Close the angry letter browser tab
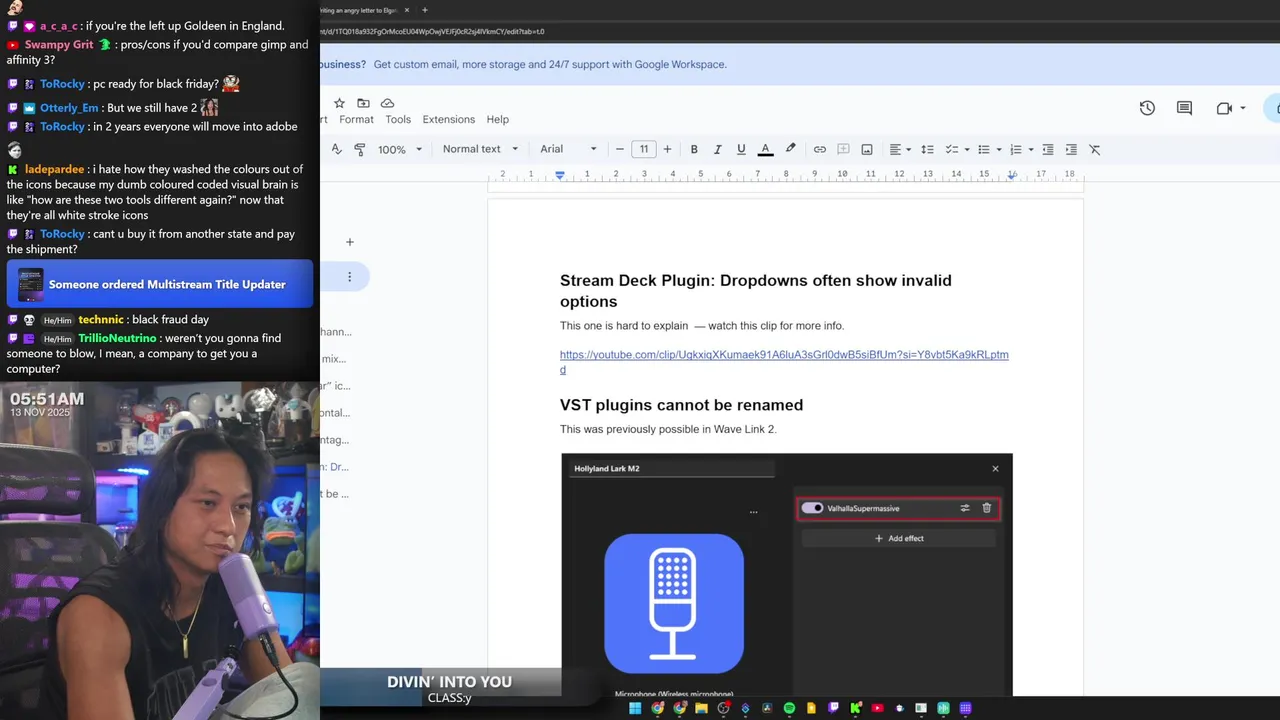 tap(407, 10)
